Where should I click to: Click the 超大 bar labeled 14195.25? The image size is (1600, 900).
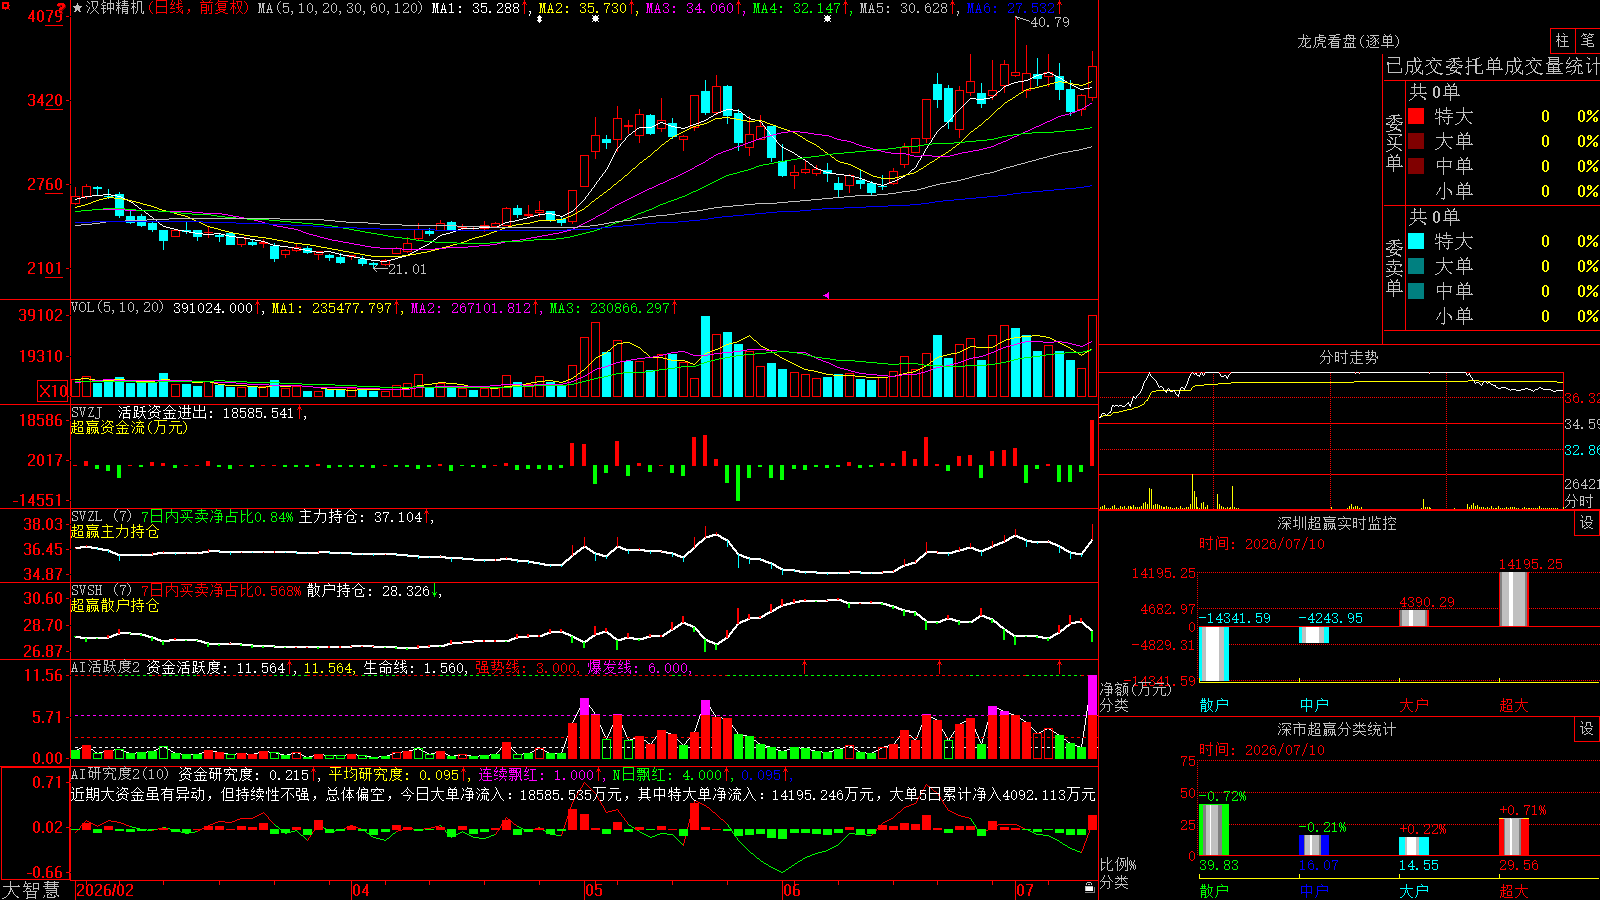click(1514, 599)
